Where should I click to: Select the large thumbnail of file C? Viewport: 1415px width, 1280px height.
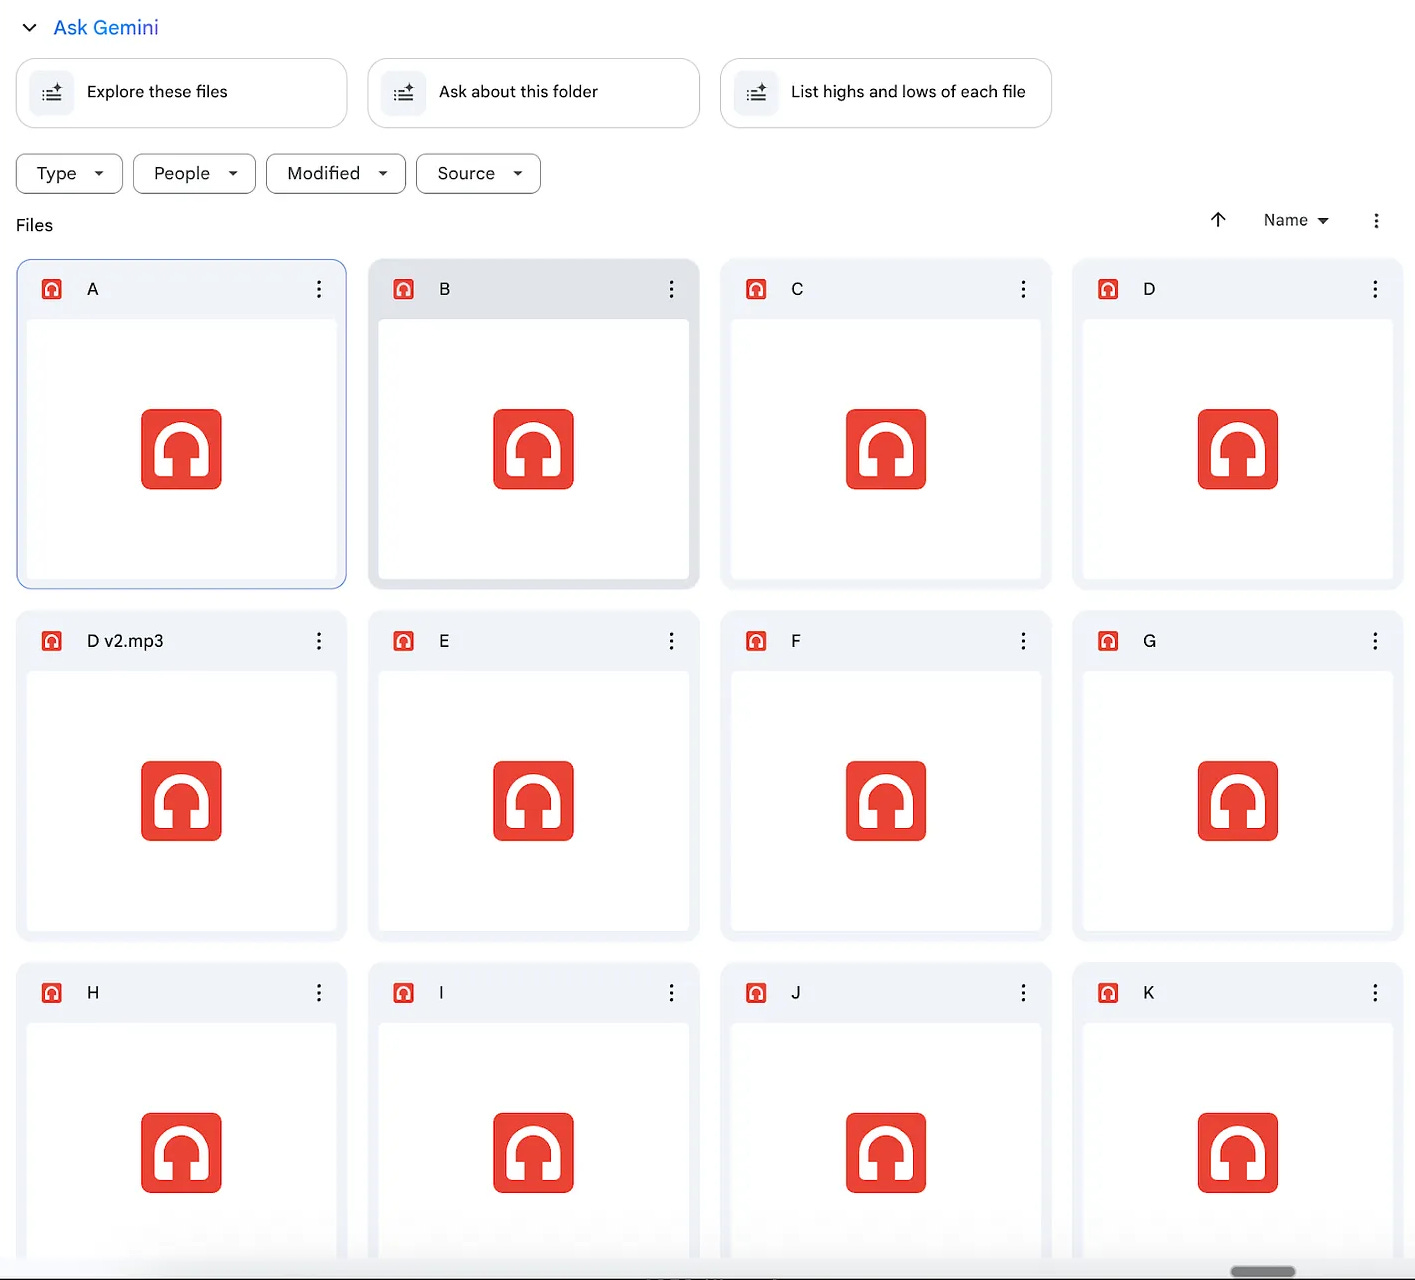[x=885, y=449]
